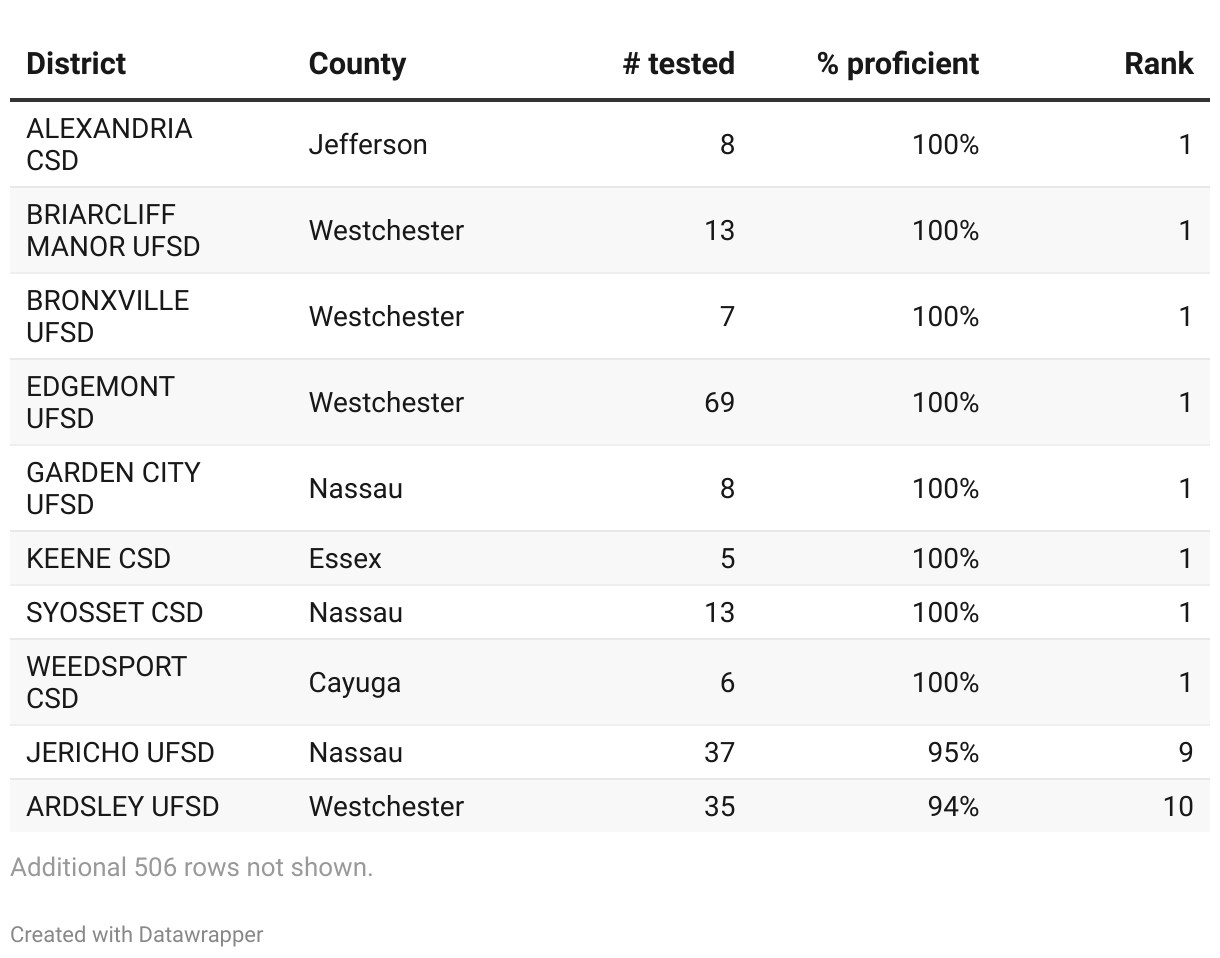Viewport: 1220px width, 958px height.
Task: Select the ARDSLEY UFSD district cell
Action: [x=122, y=806]
